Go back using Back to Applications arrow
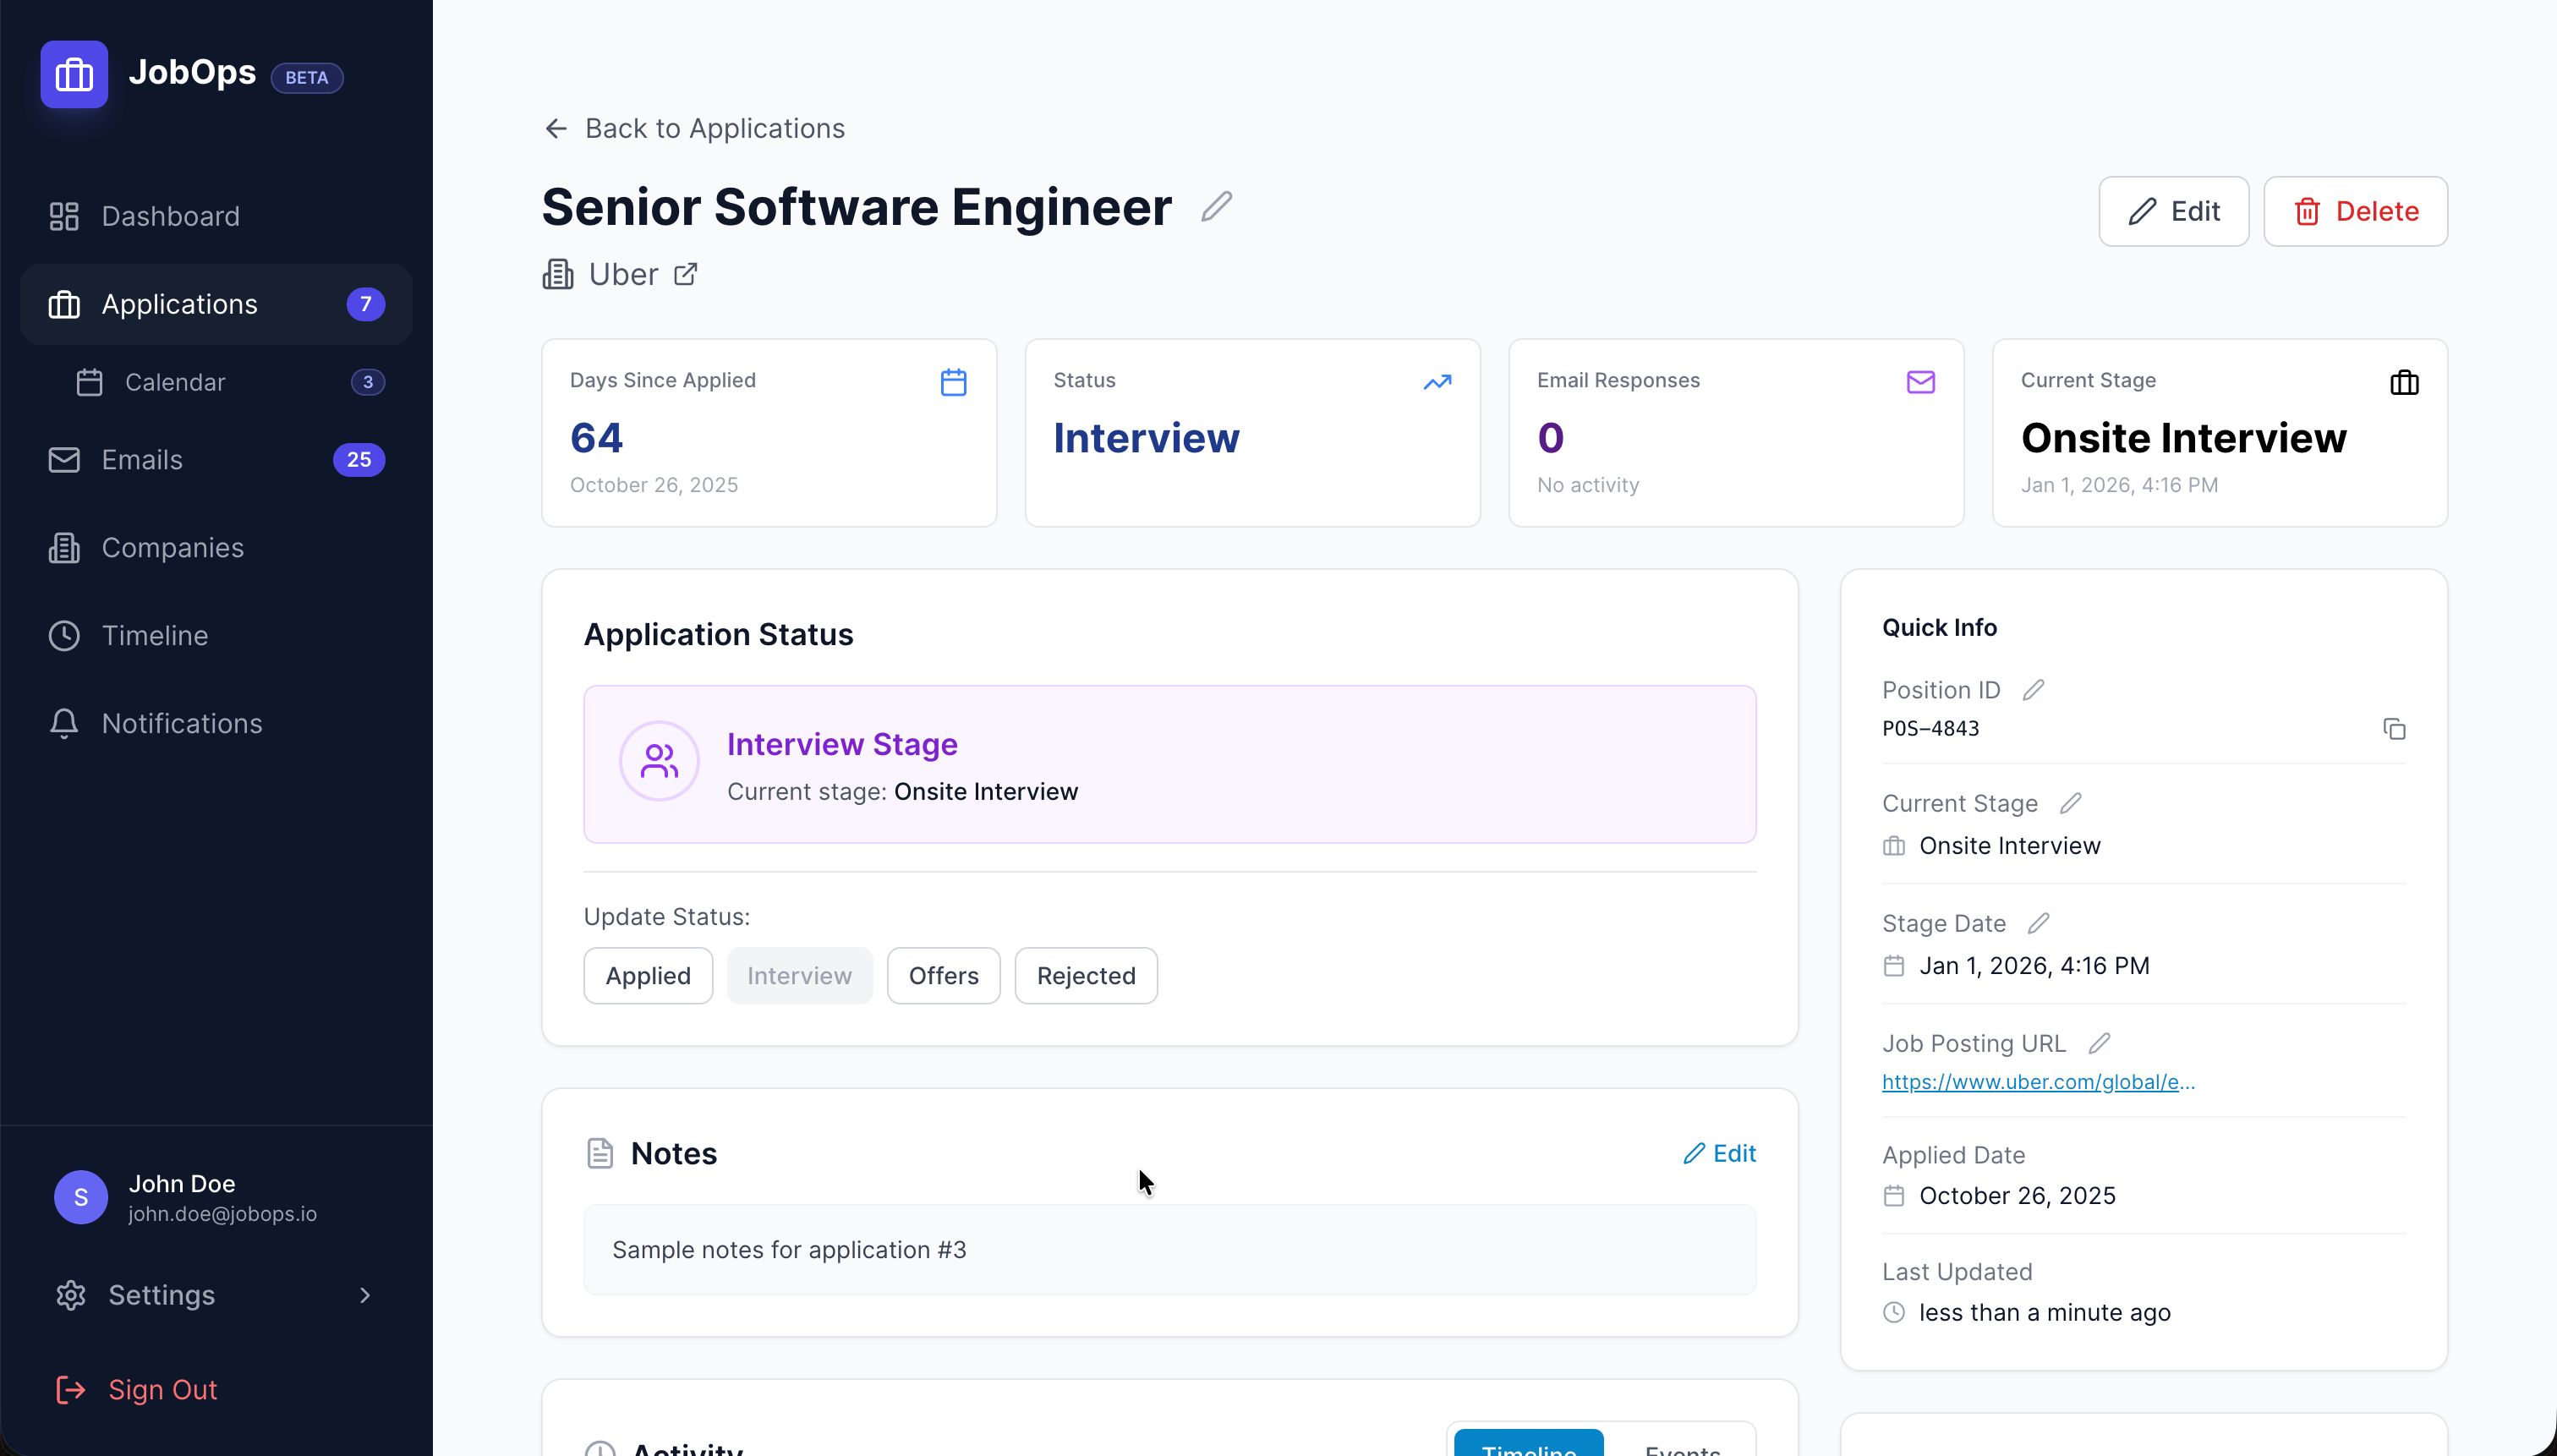This screenshot has height=1456, width=2557. (x=556, y=127)
